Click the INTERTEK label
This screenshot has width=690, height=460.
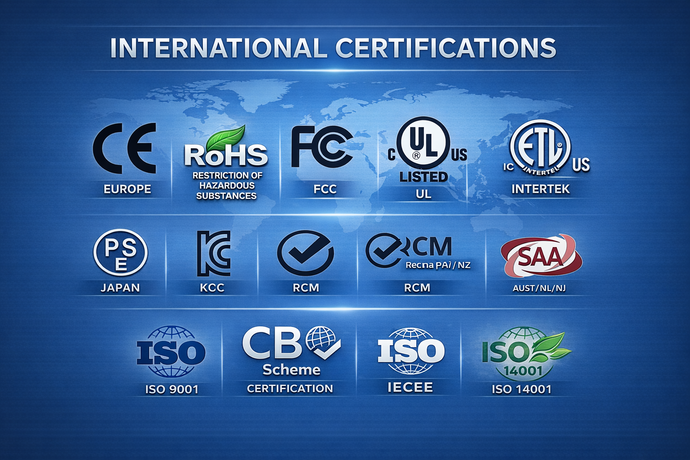point(539,190)
